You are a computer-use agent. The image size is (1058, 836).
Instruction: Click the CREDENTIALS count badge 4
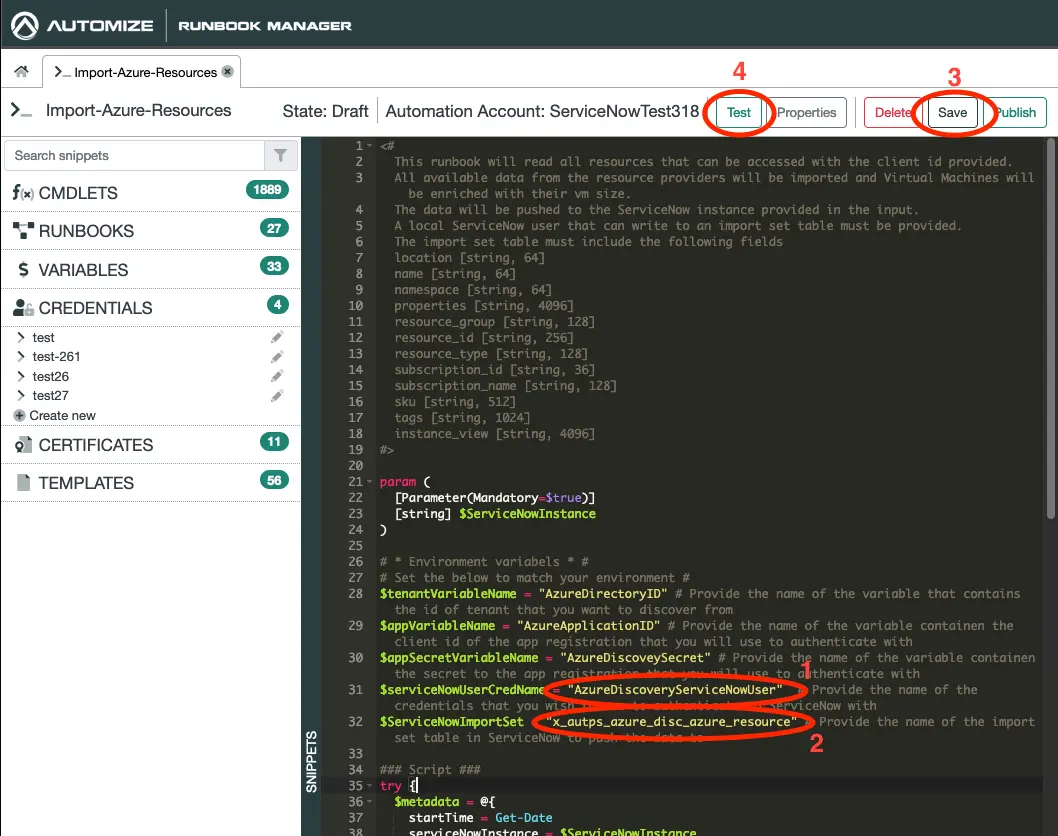277,304
